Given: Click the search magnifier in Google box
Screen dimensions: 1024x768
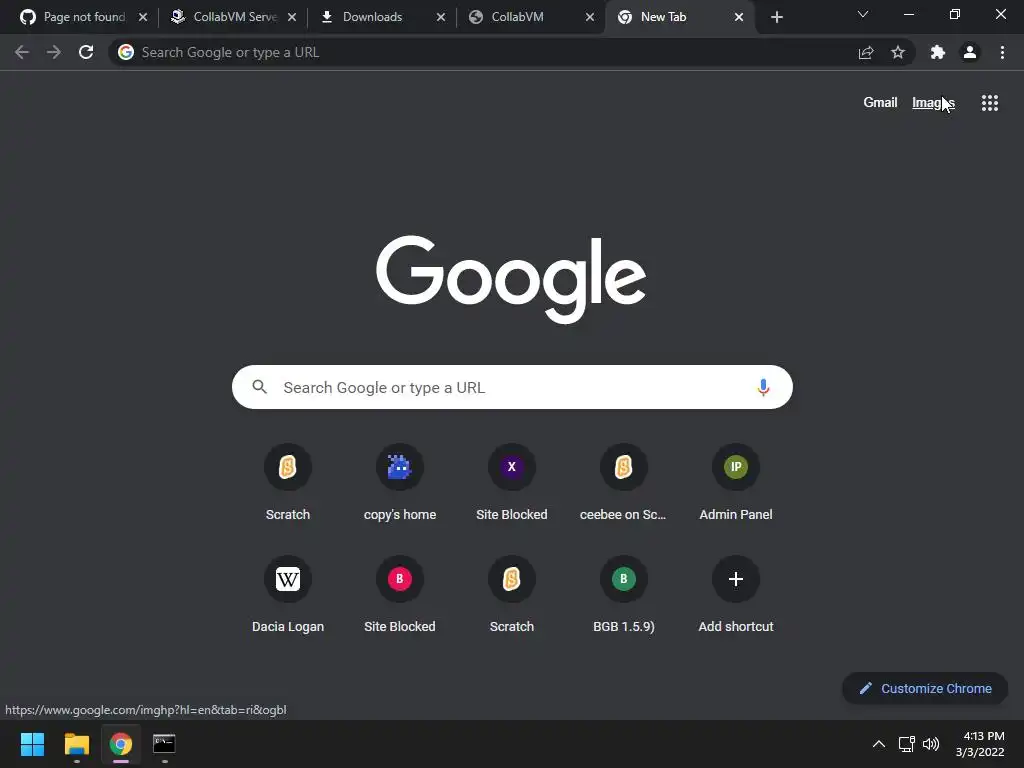Looking at the screenshot, I should coord(260,387).
